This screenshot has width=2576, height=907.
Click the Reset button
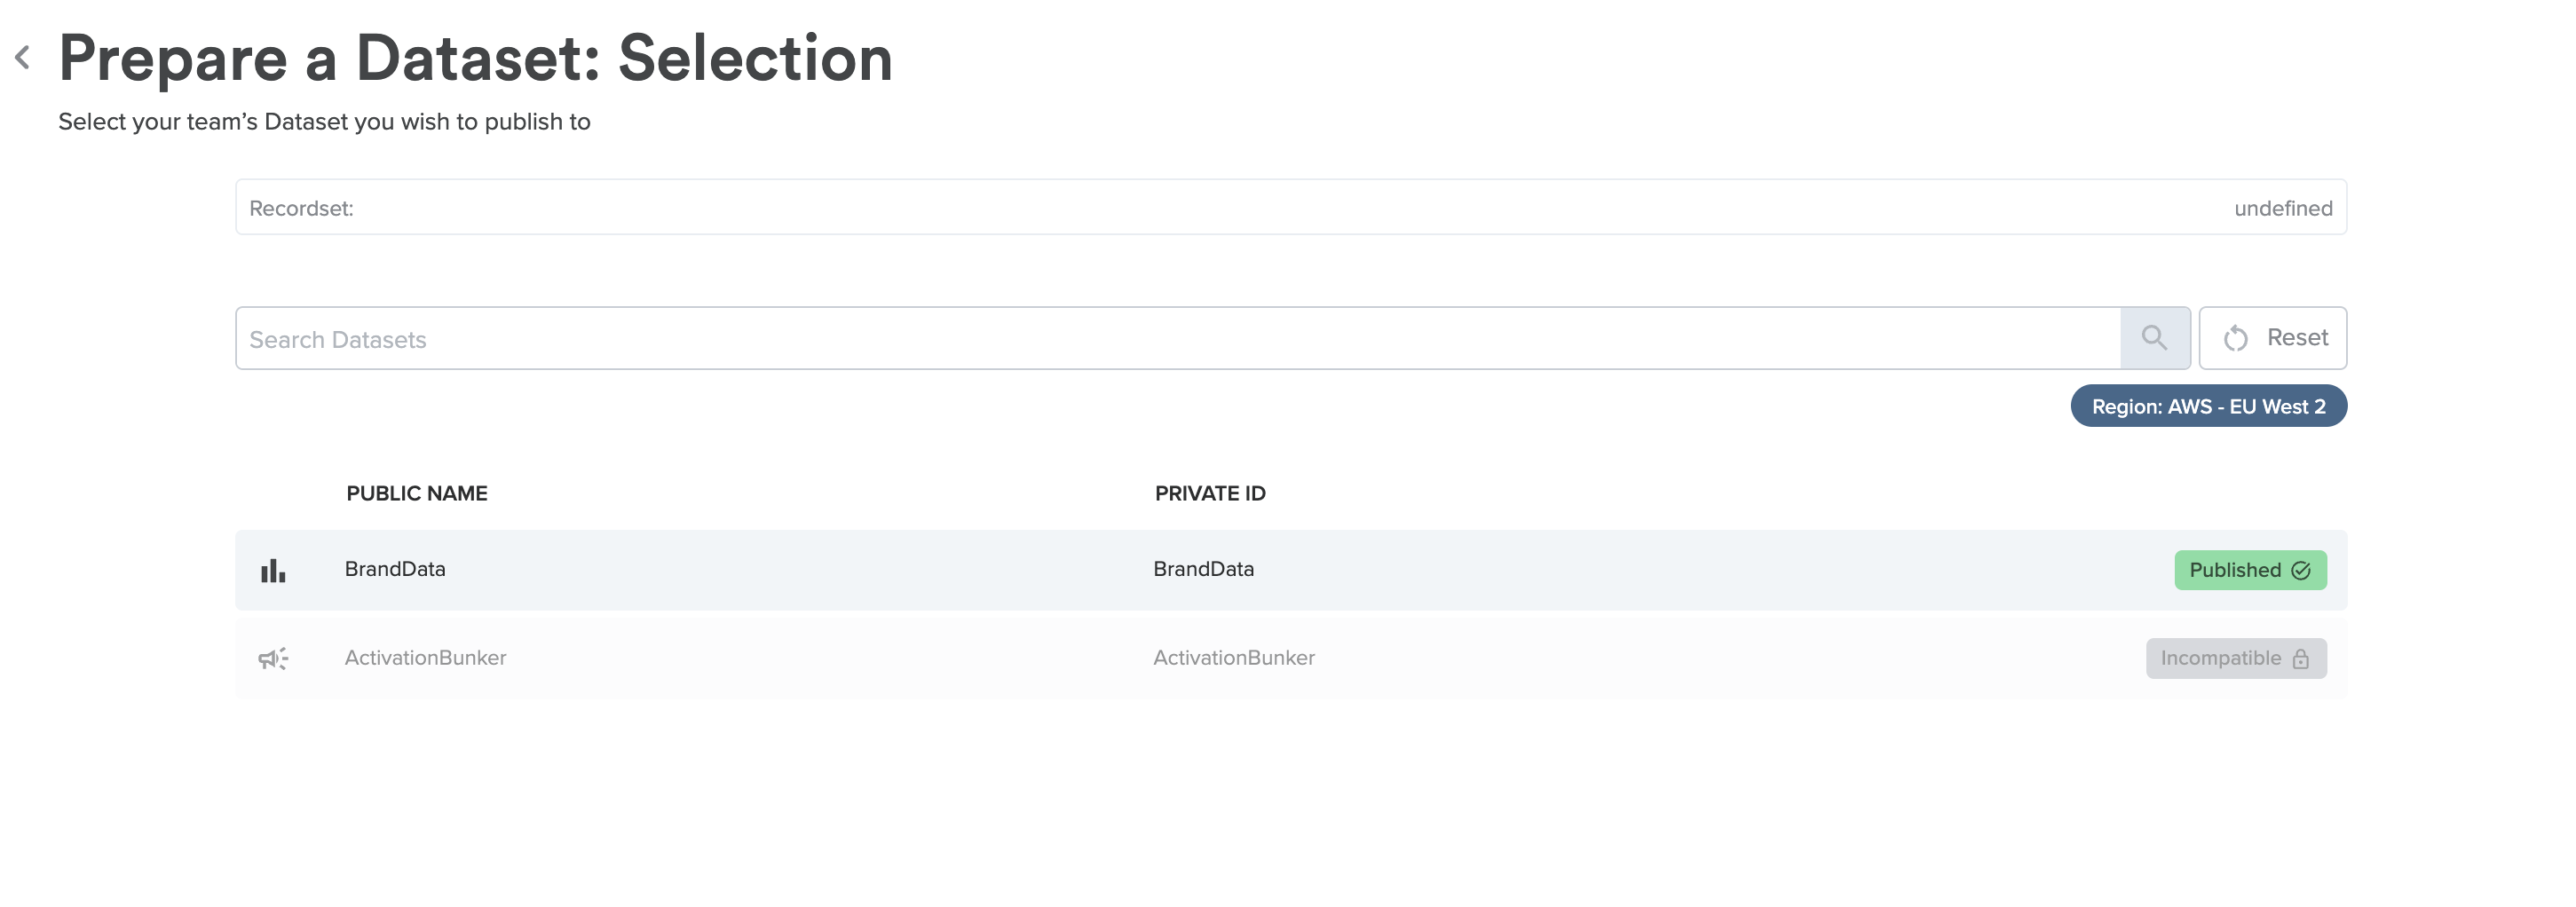click(x=2272, y=338)
